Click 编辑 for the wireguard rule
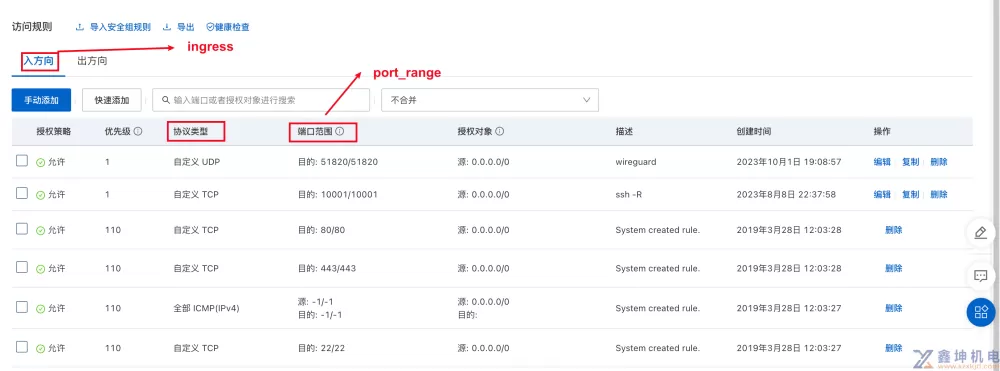The height and width of the screenshot is (371, 1000). tap(882, 162)
